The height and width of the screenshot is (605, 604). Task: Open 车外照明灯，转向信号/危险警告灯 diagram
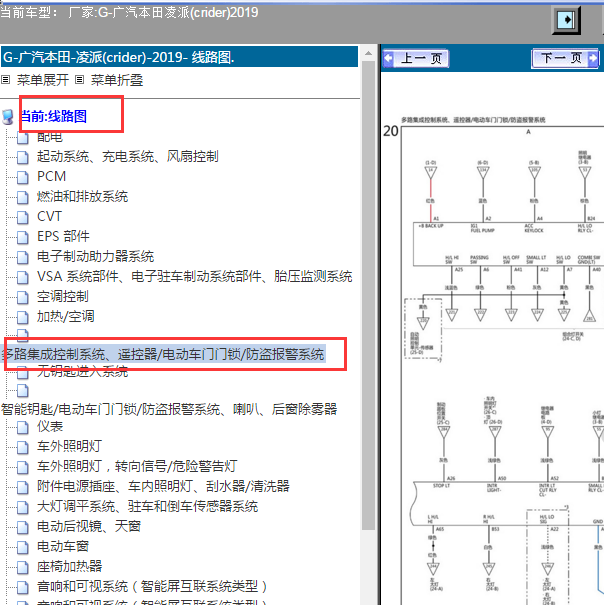point(137,466)
